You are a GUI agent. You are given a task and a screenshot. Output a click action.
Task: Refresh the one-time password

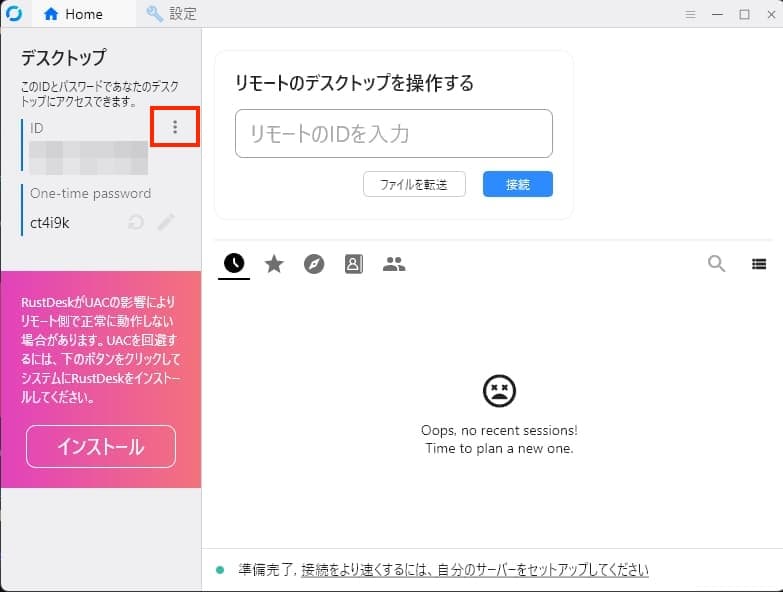(x=136, y=222)
